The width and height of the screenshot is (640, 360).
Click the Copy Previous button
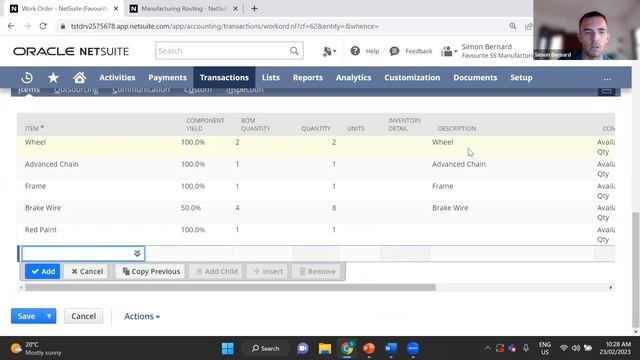(151, 271)
